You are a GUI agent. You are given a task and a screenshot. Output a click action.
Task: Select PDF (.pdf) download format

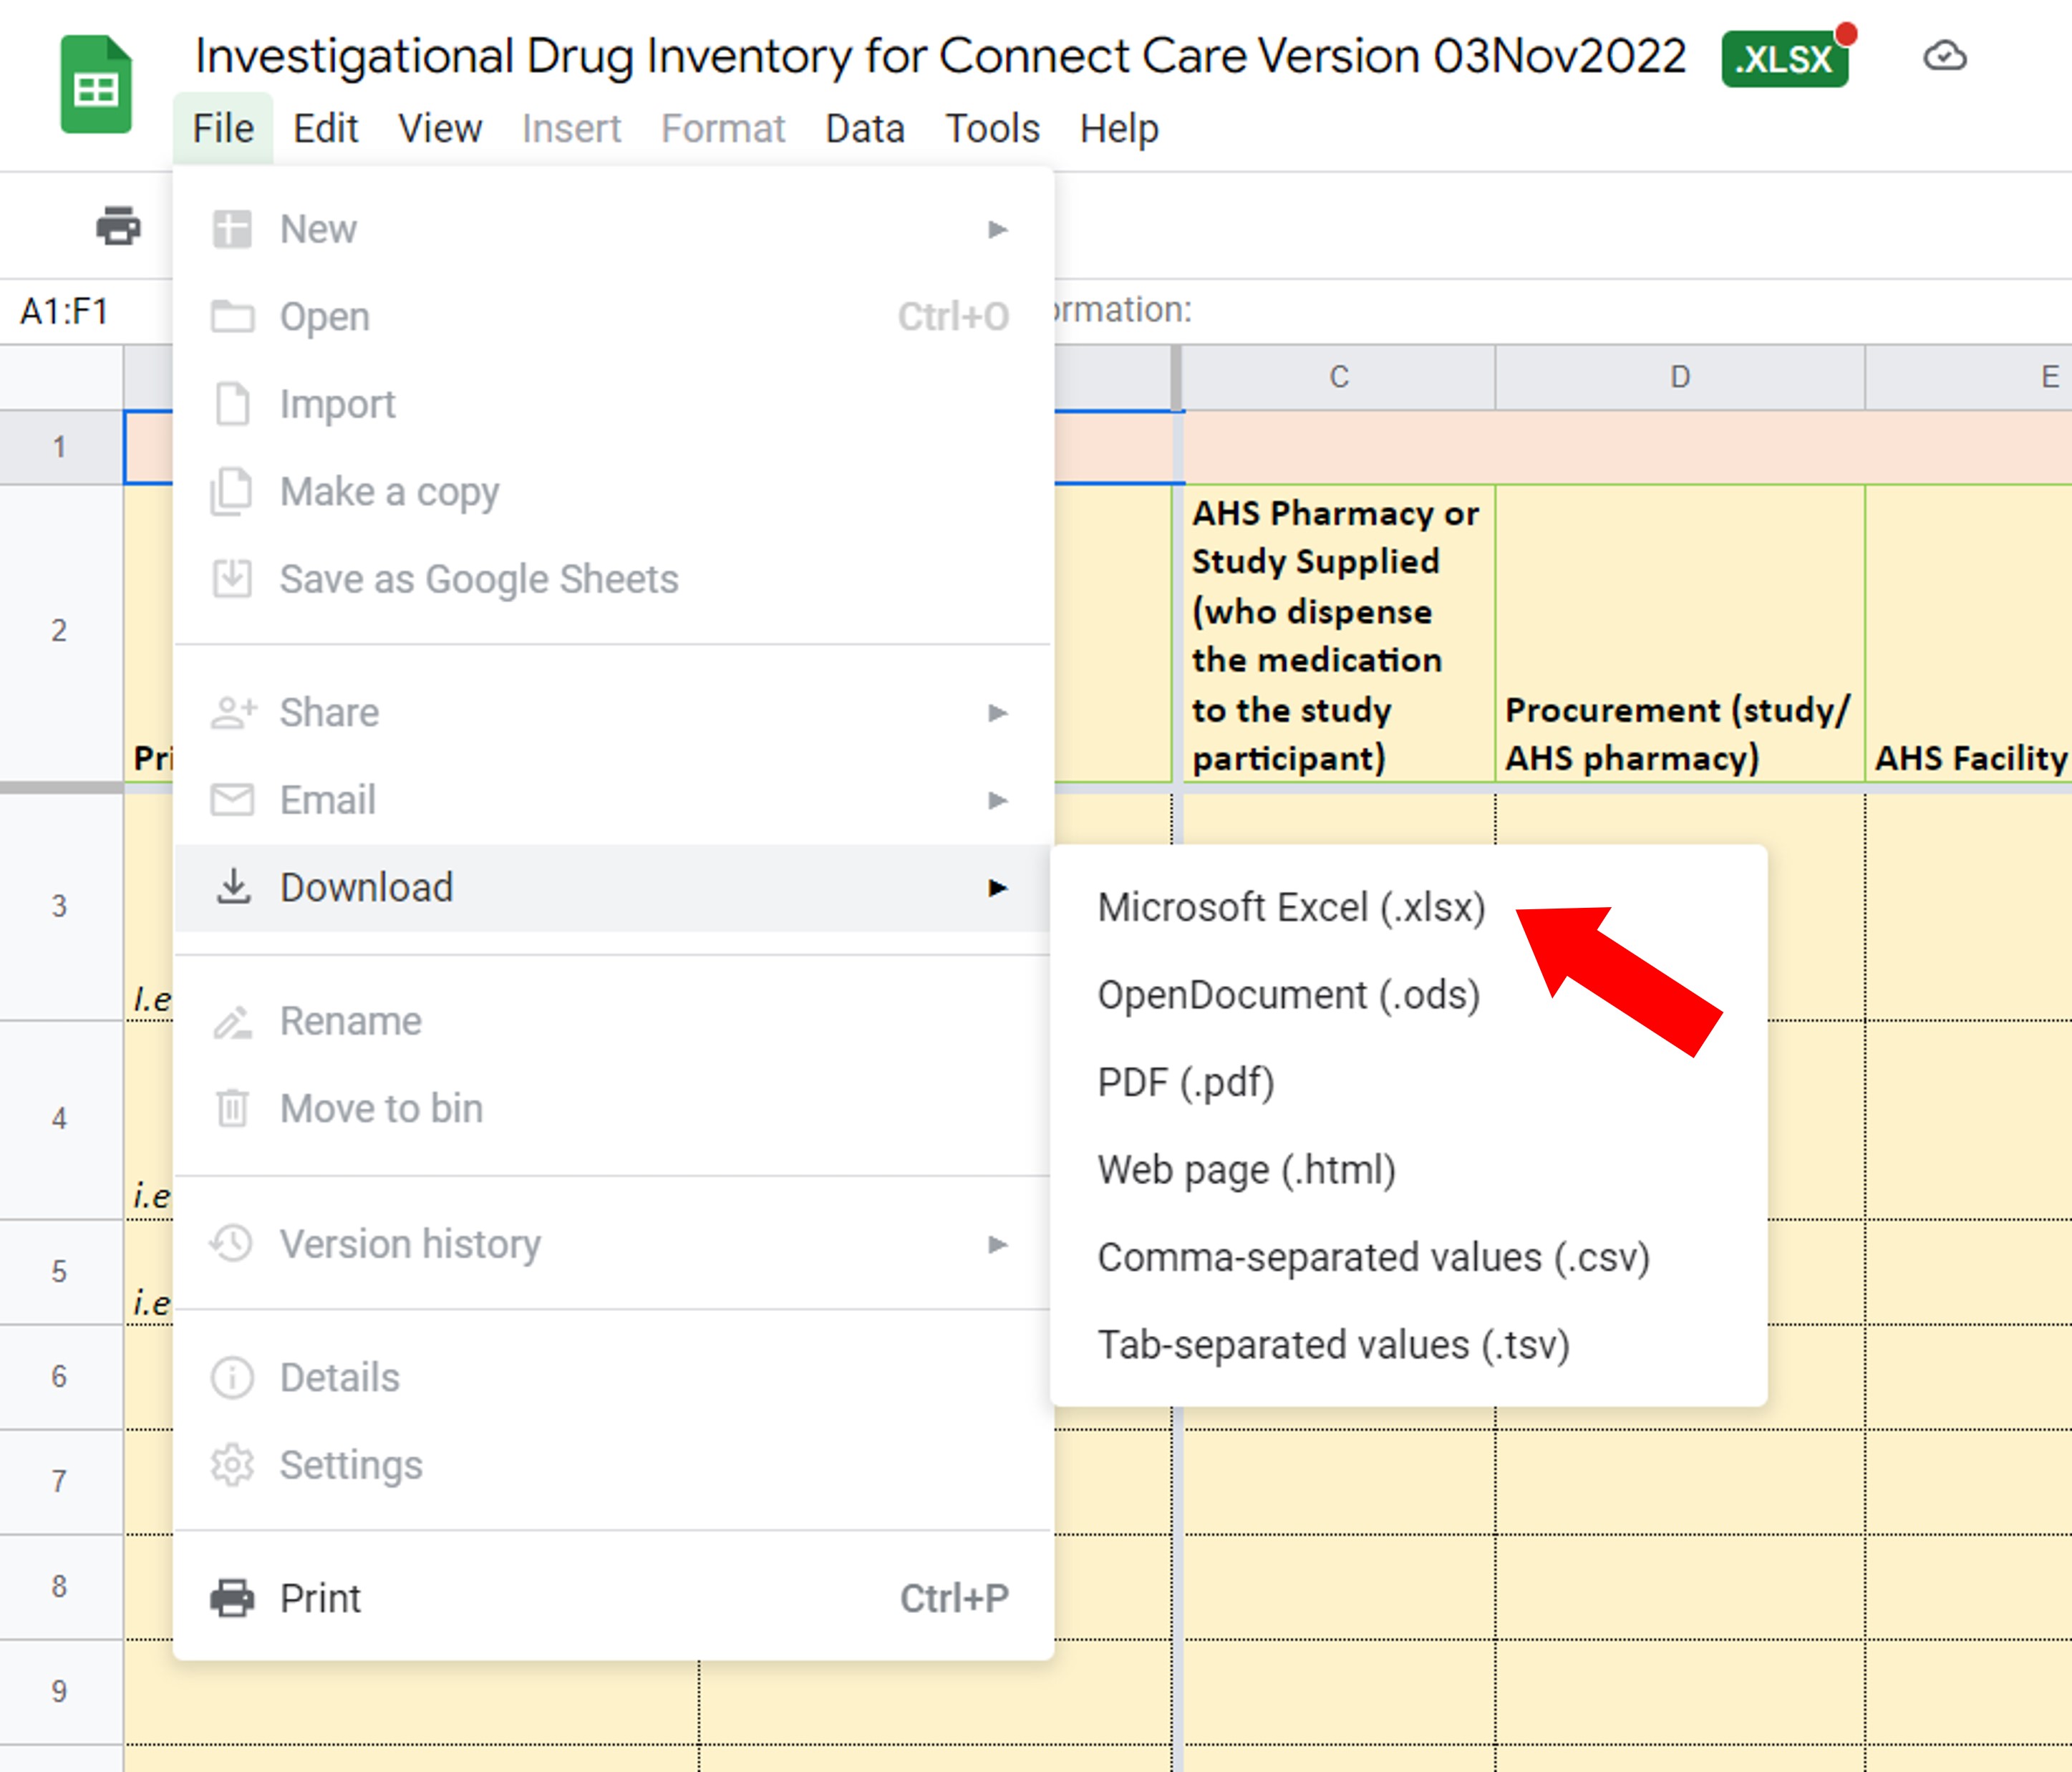(1186, 1083)
